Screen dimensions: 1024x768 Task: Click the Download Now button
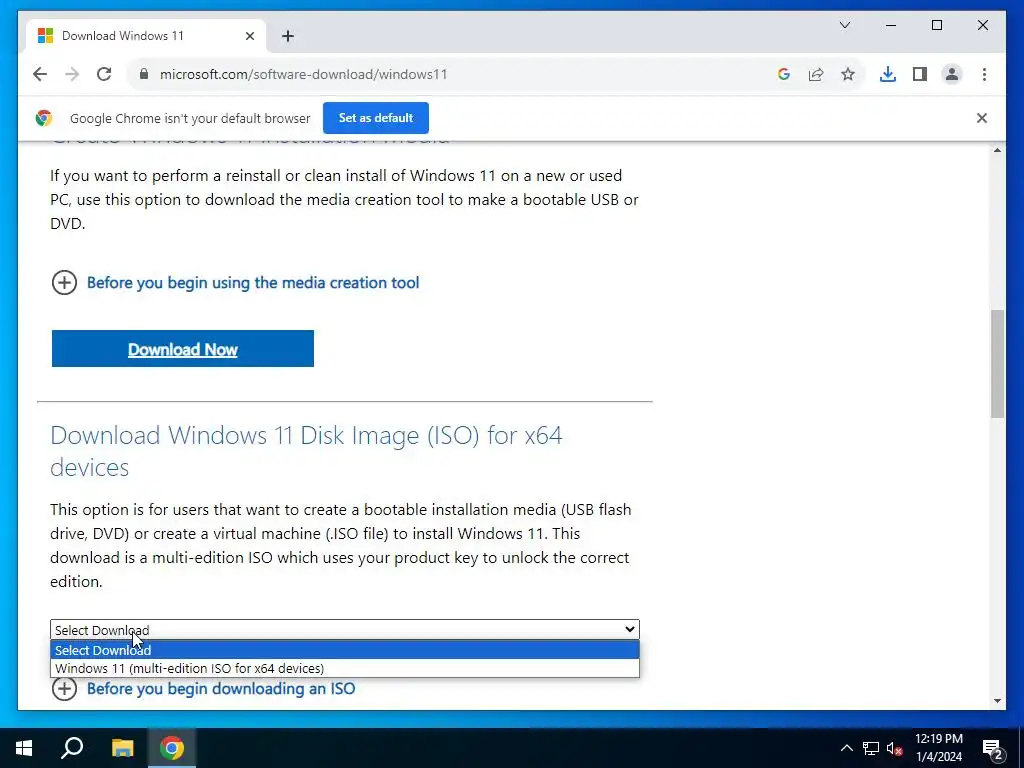click(x=183, y=349)
